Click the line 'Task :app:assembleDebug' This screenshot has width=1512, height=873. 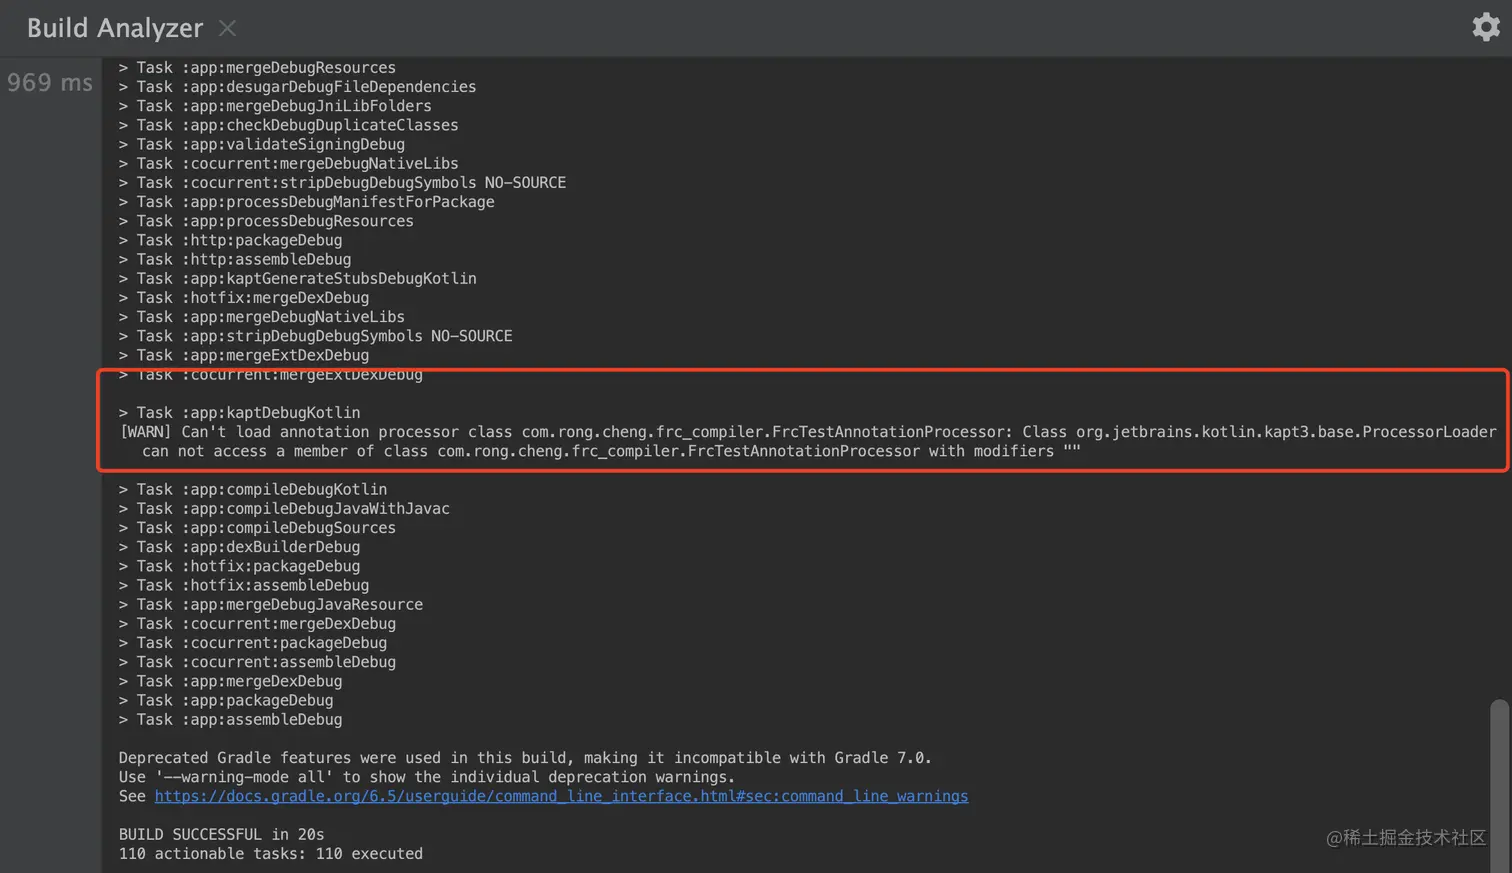pos(230,720)
